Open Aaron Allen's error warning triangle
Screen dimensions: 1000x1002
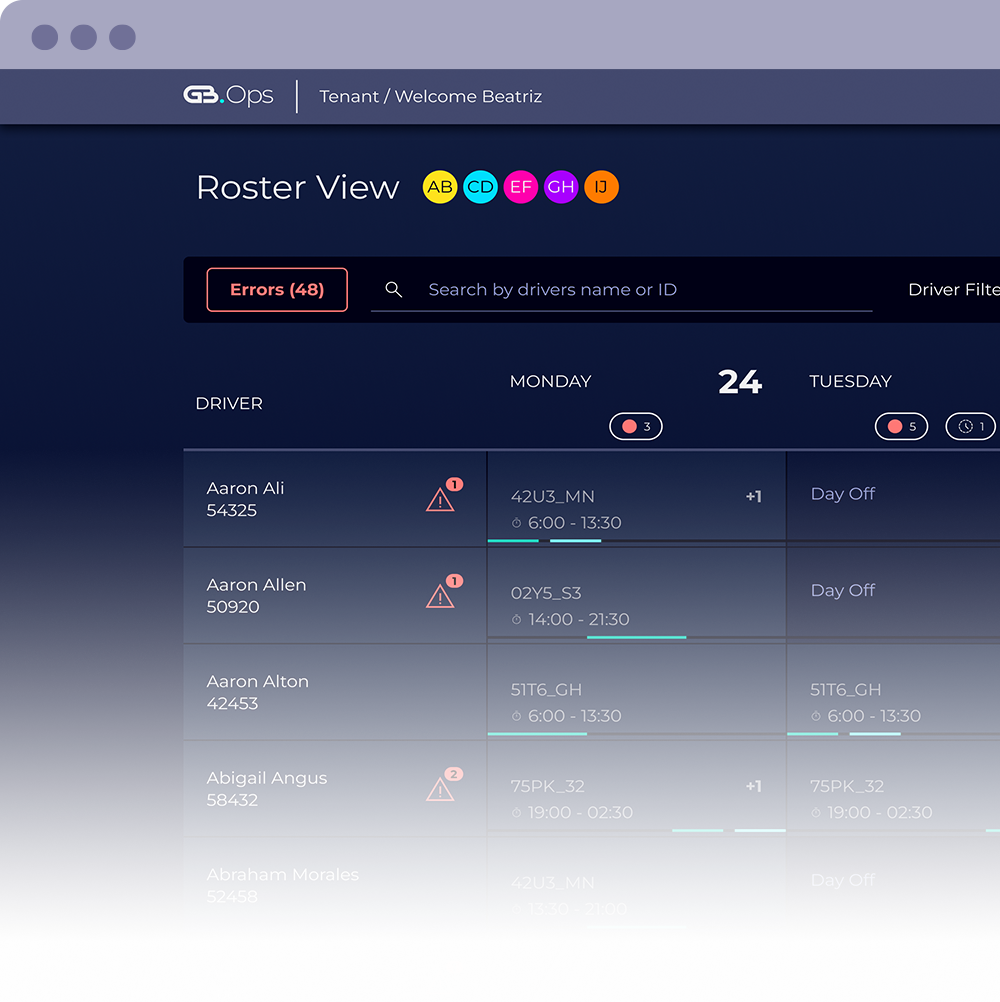point(440,595)
